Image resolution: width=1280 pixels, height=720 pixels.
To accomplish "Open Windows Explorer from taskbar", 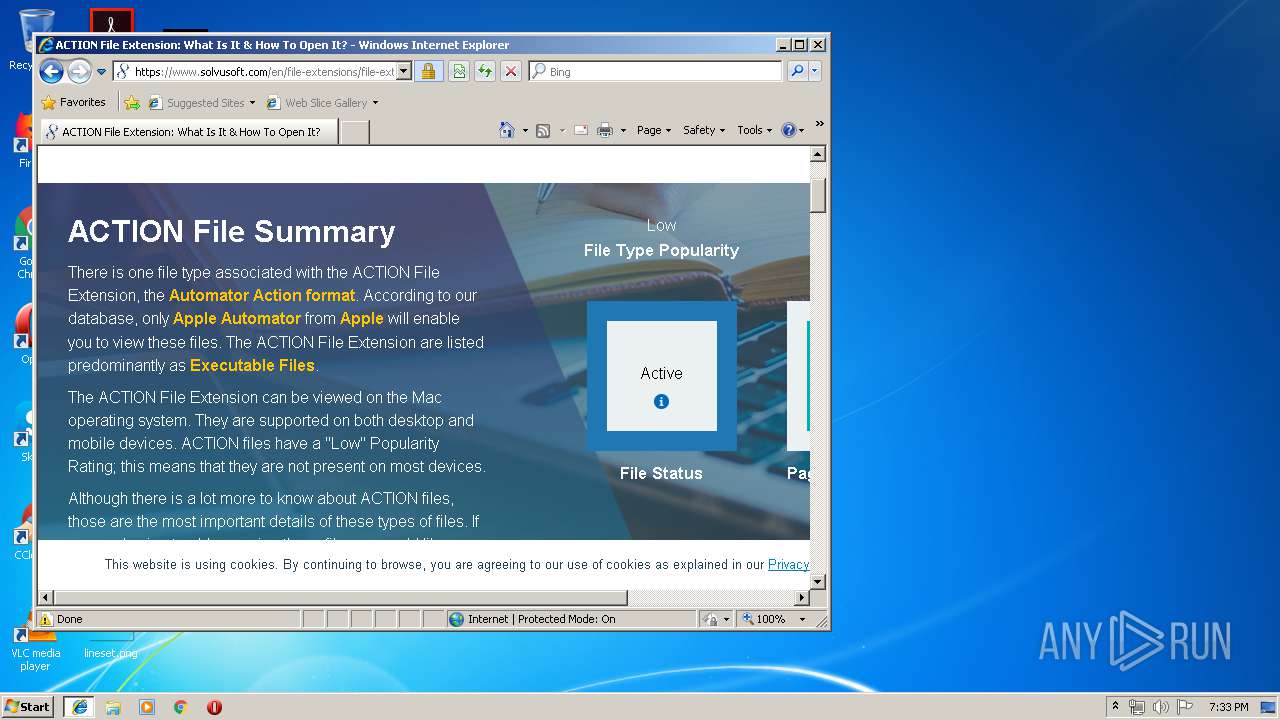I will point(113,707).
